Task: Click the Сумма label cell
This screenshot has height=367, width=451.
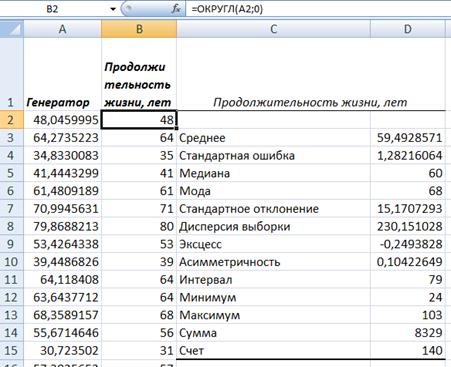Action: click(274, 332)
